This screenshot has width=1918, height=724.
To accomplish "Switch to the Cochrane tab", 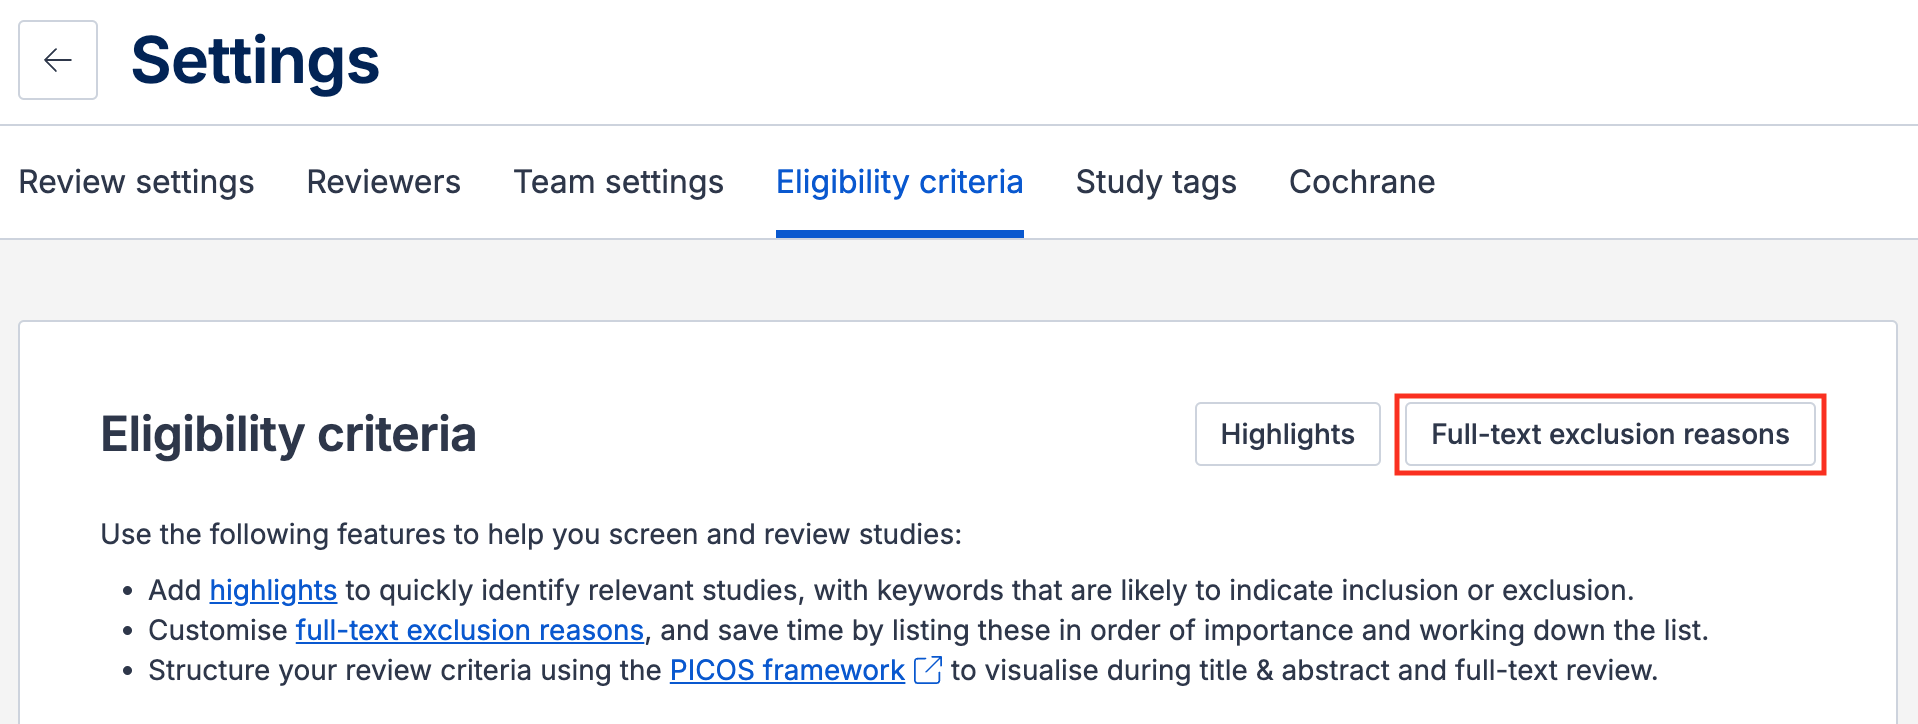I will (1361, 182).
